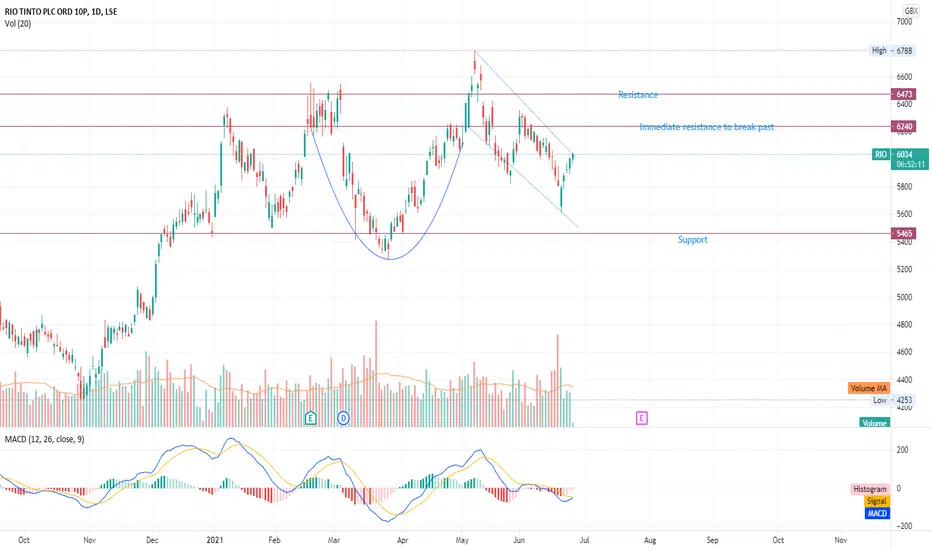Click the blue MACD label

click(x=877, y=513)
